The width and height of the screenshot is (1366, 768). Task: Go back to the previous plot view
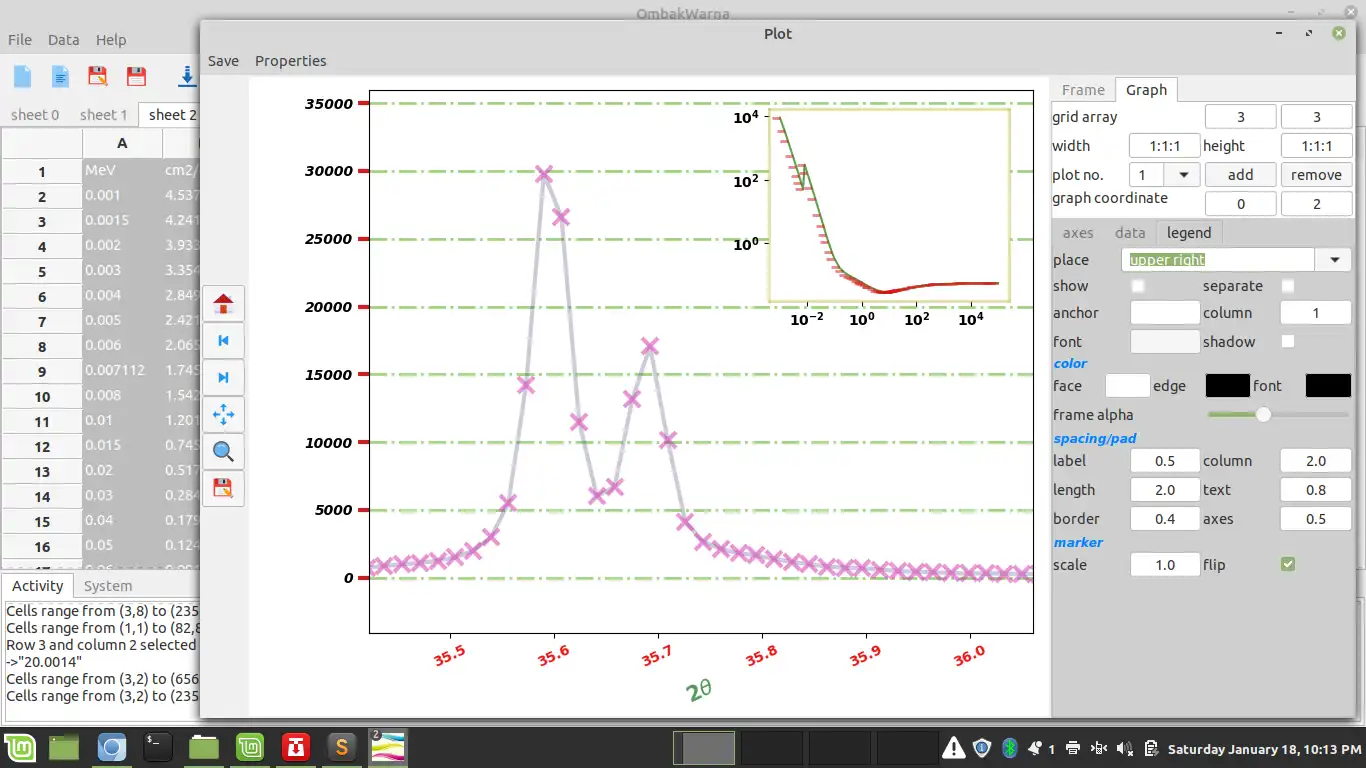(x=223, y=340)
